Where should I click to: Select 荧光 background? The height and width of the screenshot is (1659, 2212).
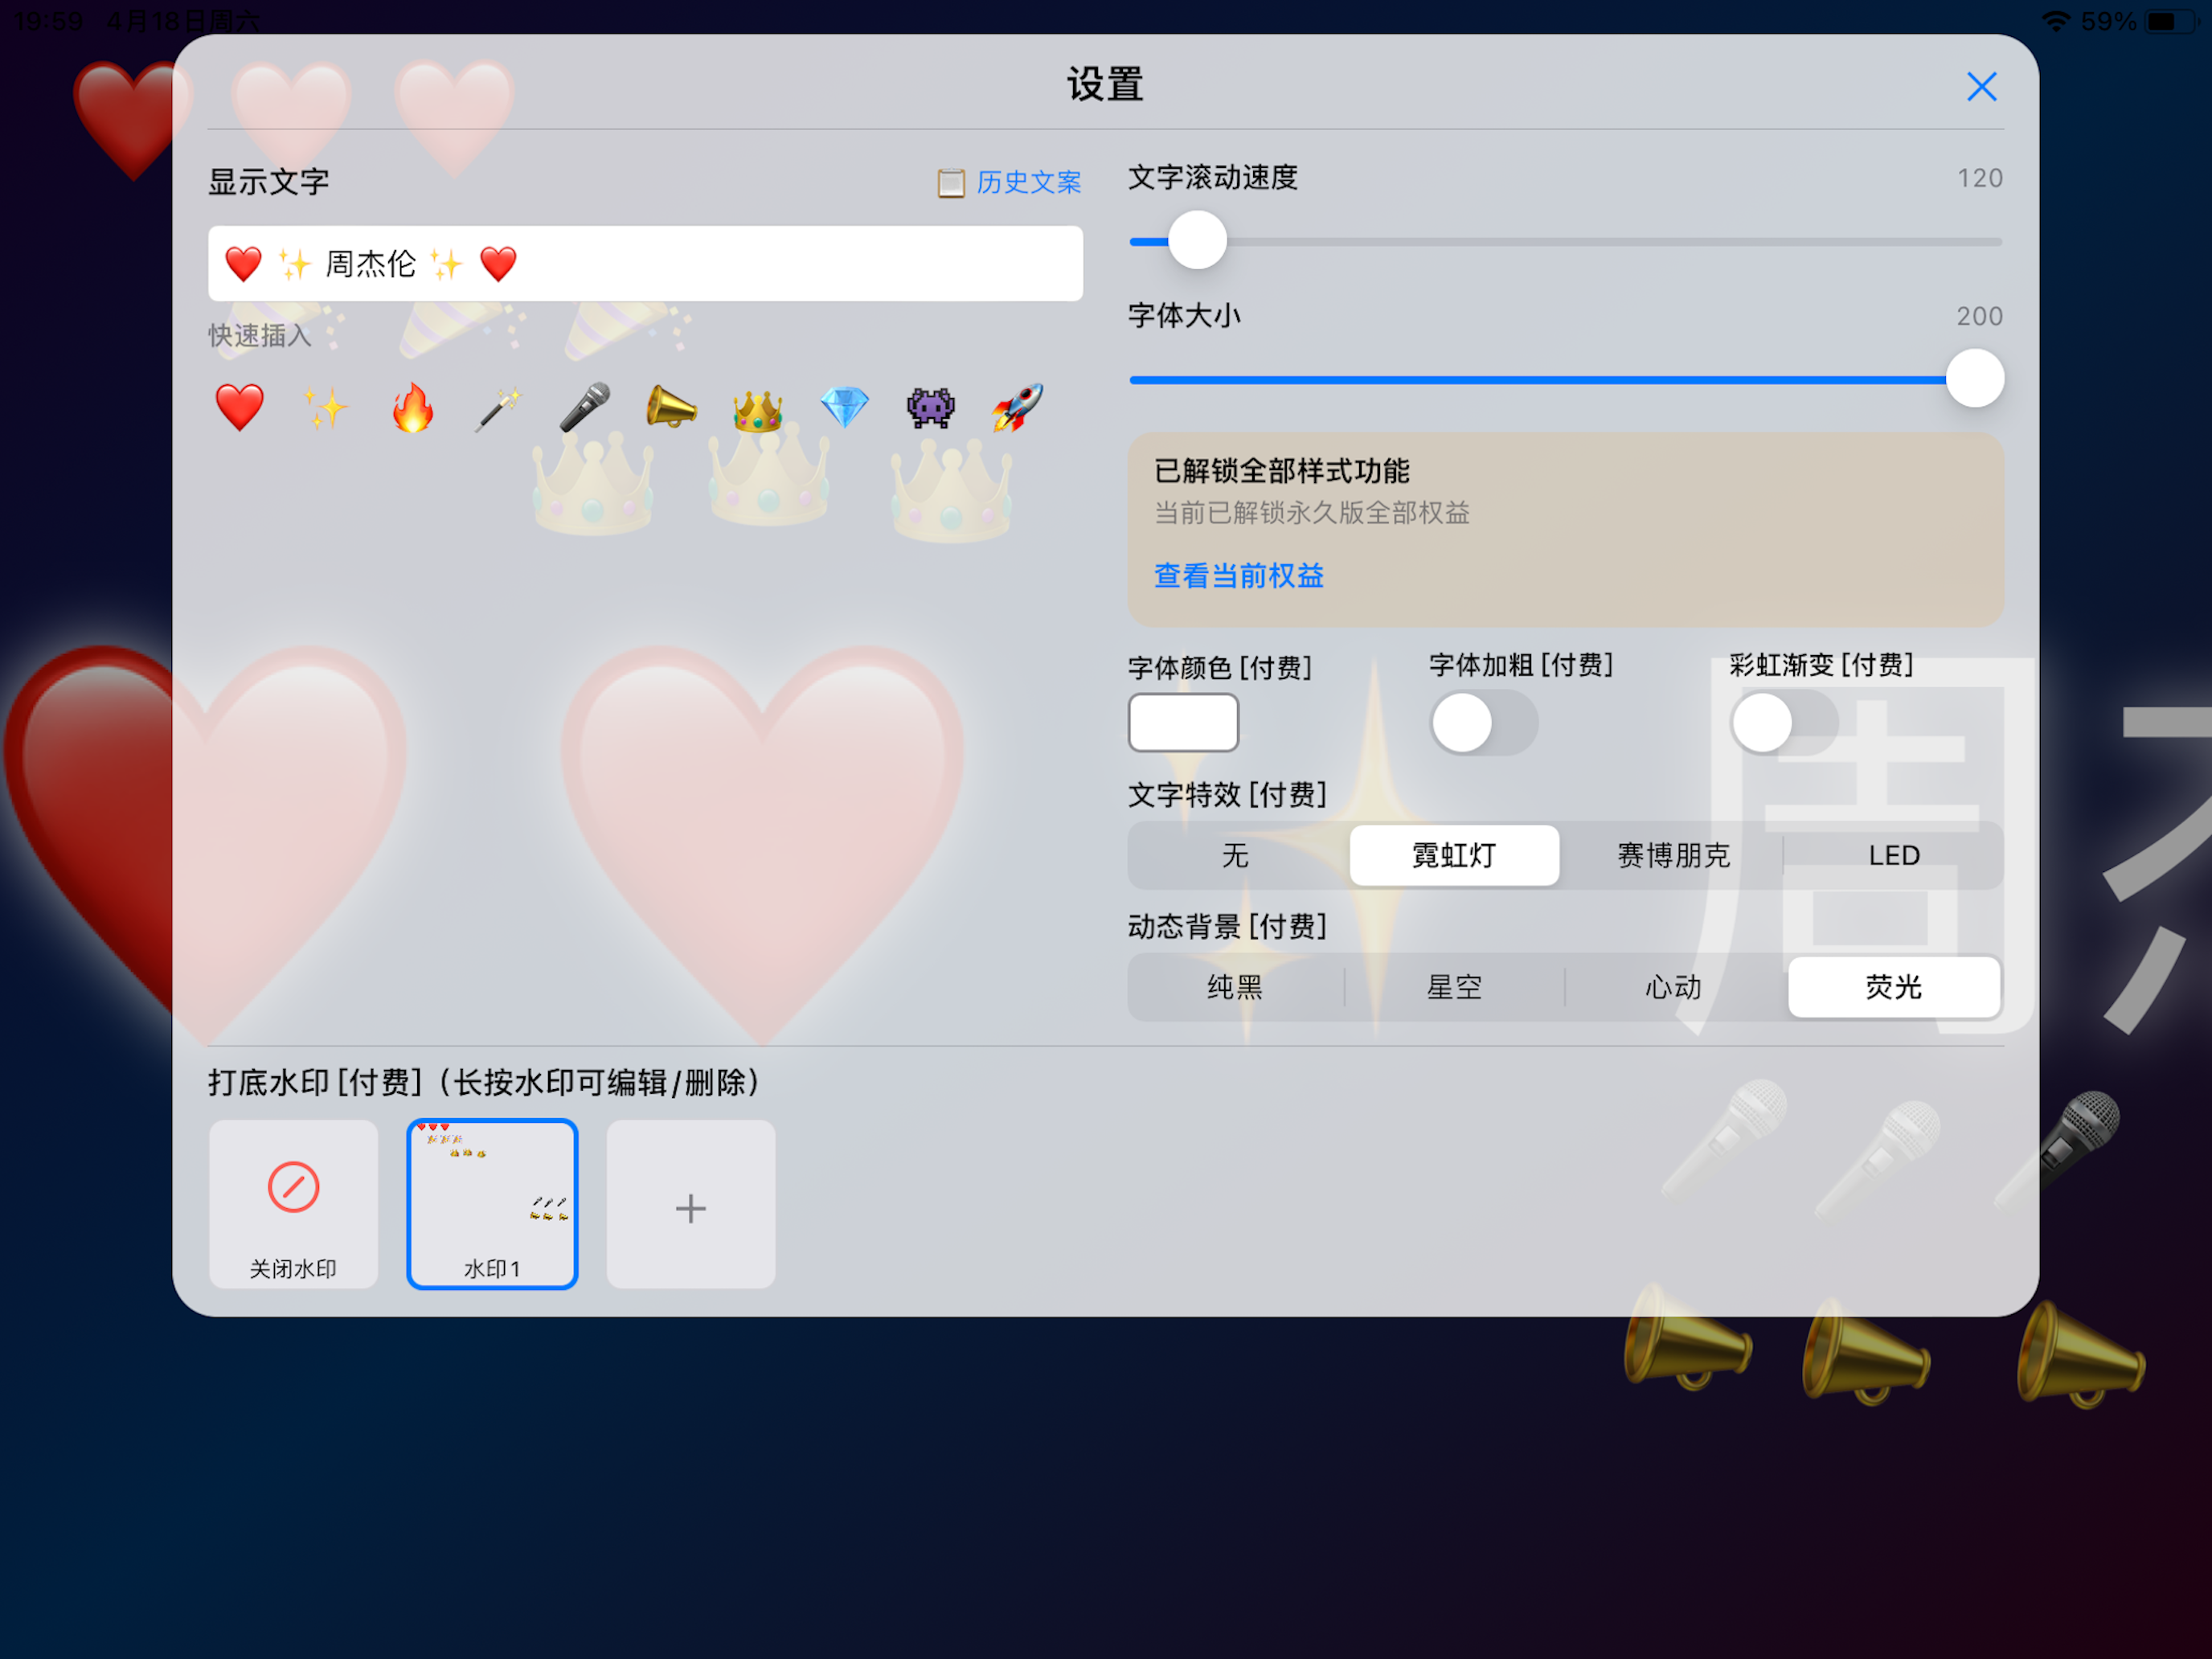pos(1894,988)
